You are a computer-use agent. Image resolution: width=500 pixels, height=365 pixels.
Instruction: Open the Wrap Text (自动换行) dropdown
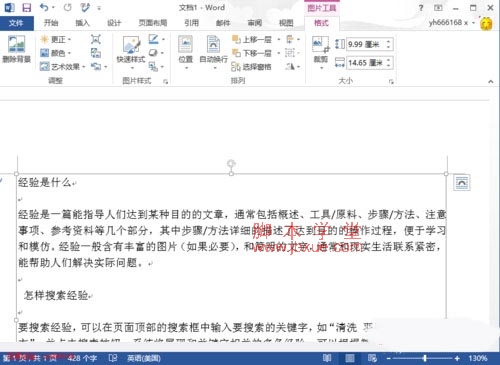pos(214,52)
